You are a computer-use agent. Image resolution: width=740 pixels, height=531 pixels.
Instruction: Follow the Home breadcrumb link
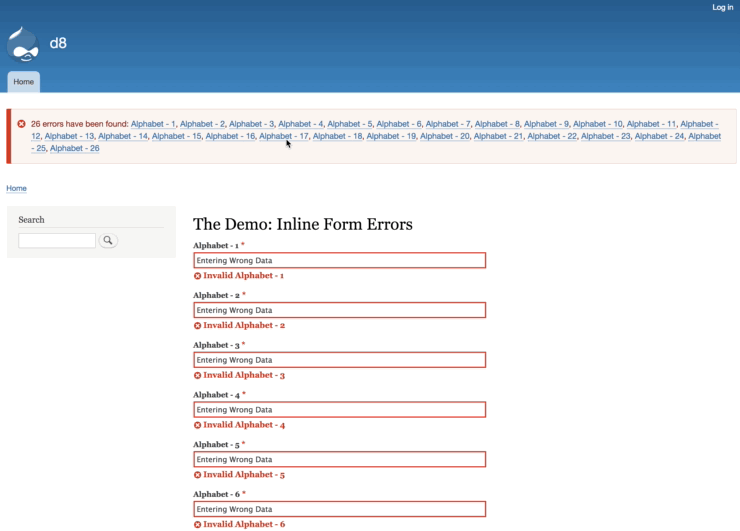[x=16, y=188]
